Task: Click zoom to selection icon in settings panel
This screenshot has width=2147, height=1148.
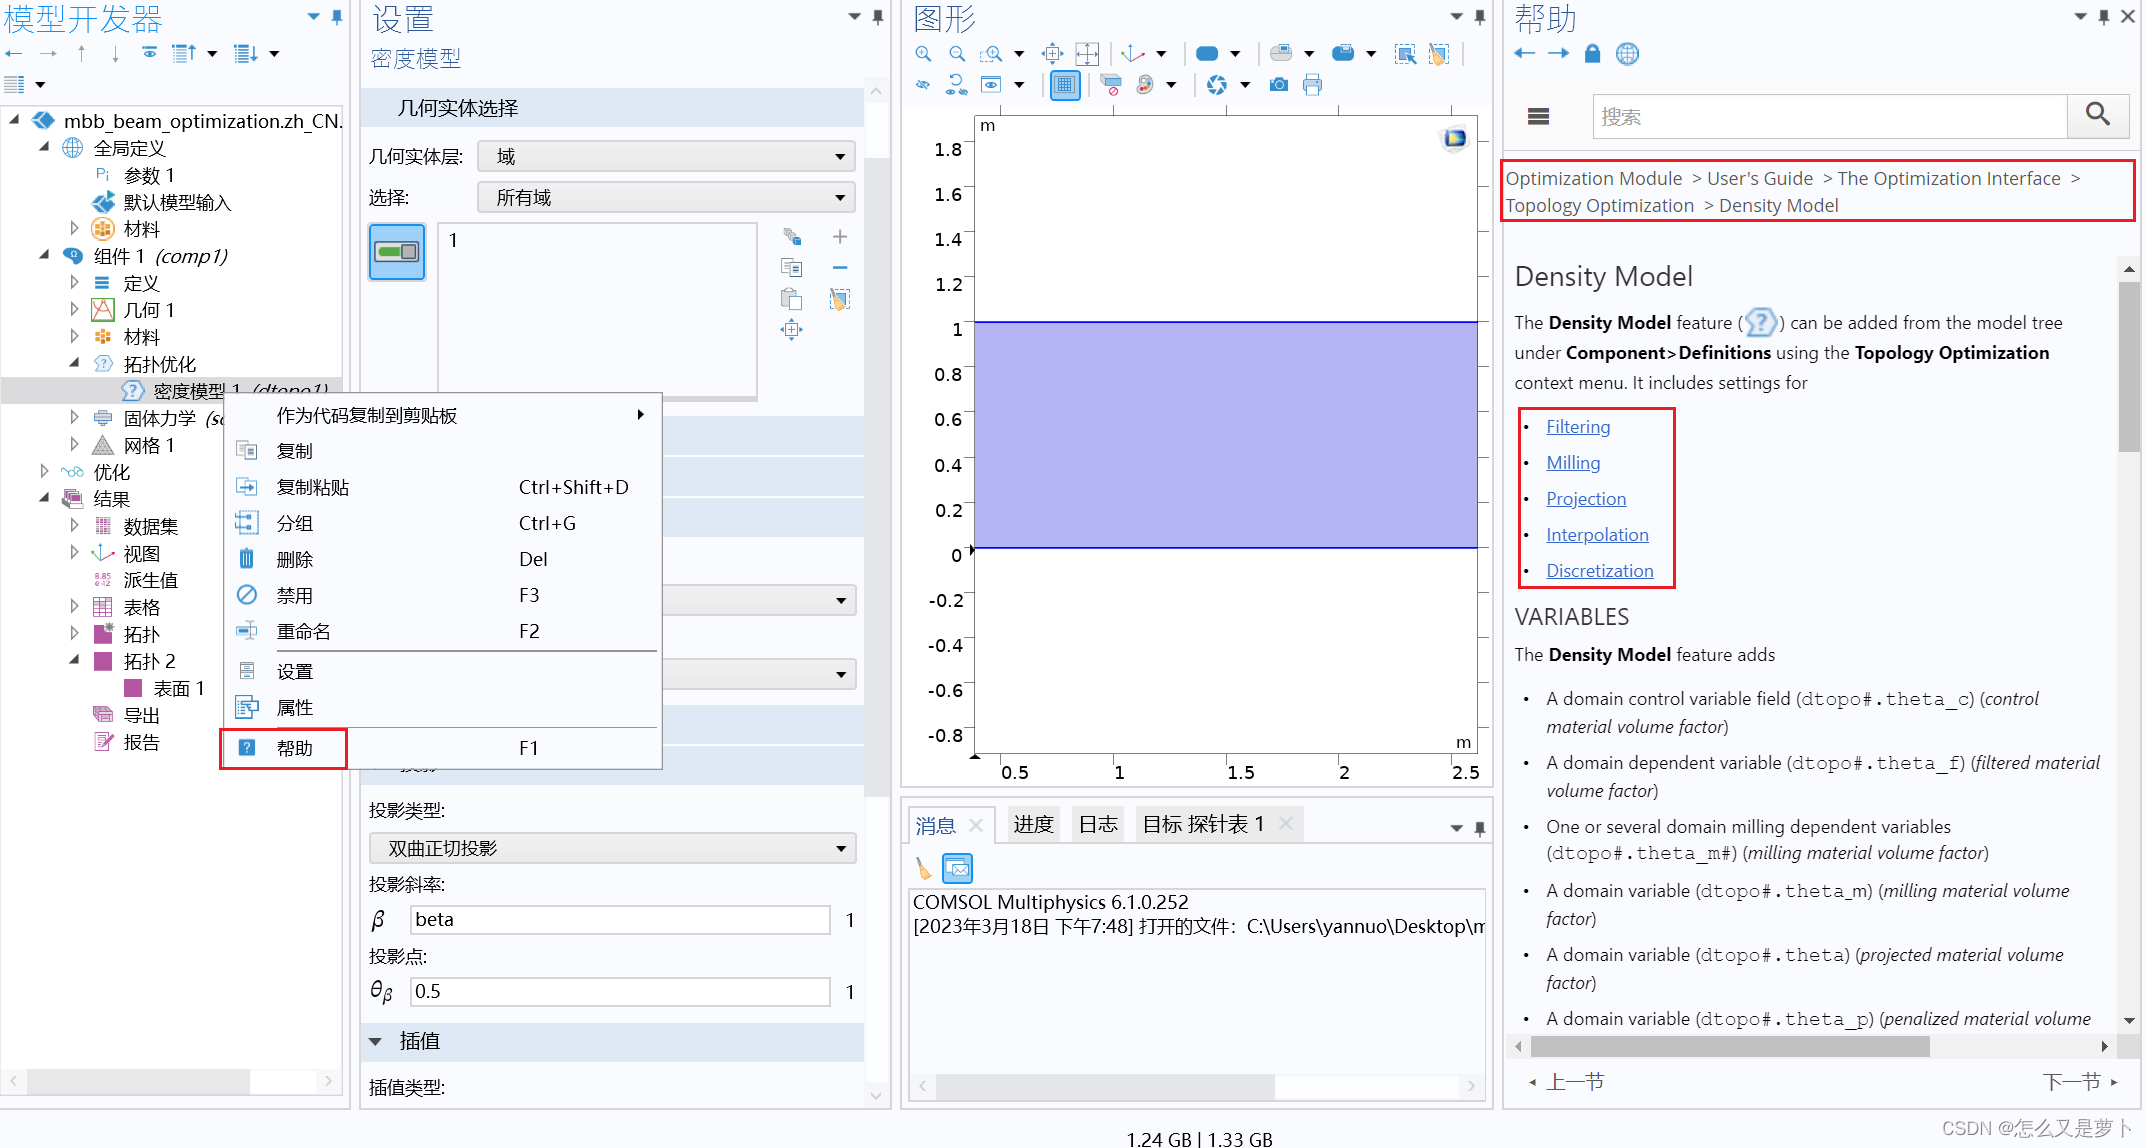Action: tap(791, 330)
